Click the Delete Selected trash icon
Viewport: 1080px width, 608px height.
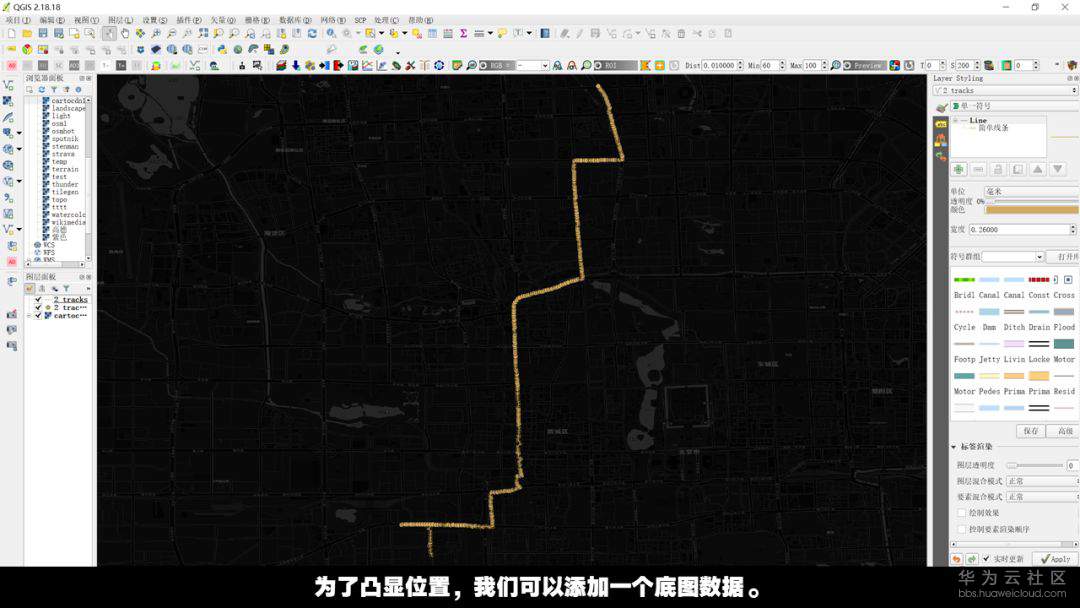(681, 33)
